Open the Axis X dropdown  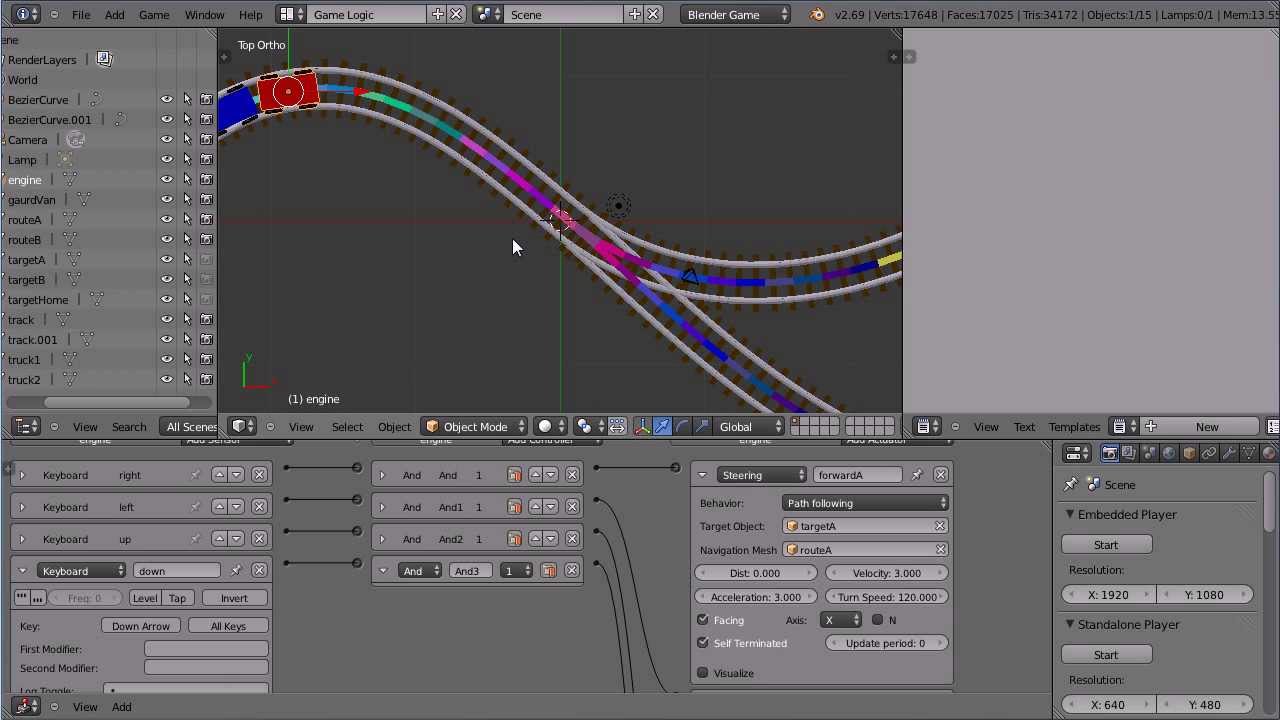coord(841,620)
